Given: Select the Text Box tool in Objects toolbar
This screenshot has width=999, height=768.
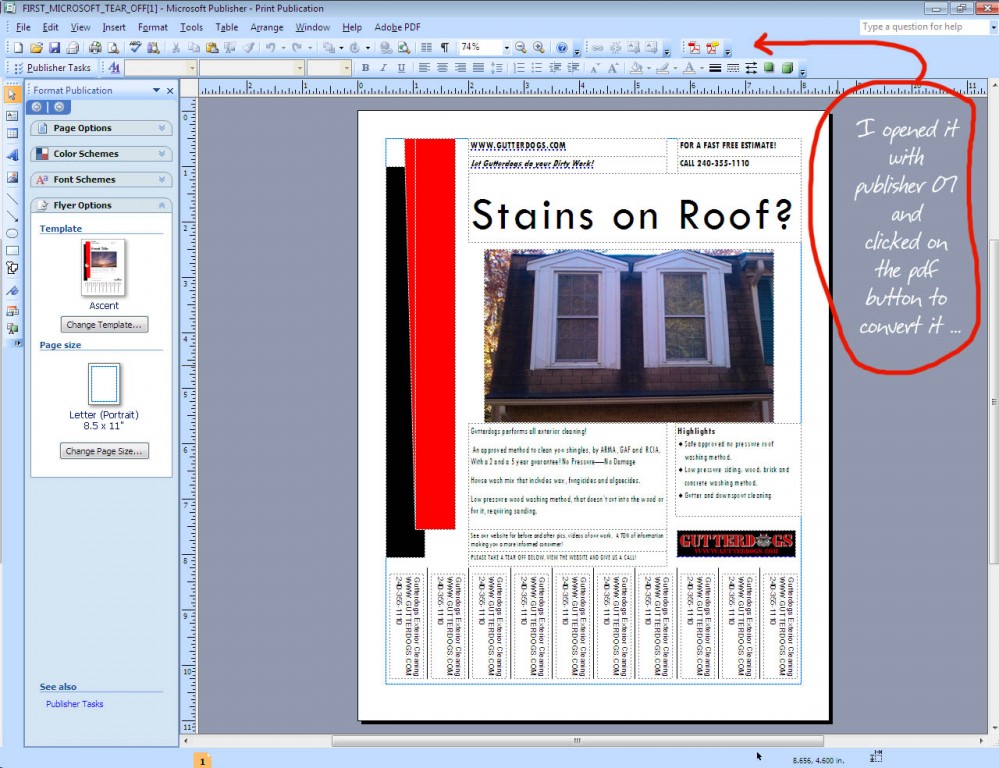Looking at the screenshot, I should click(12, 115).
